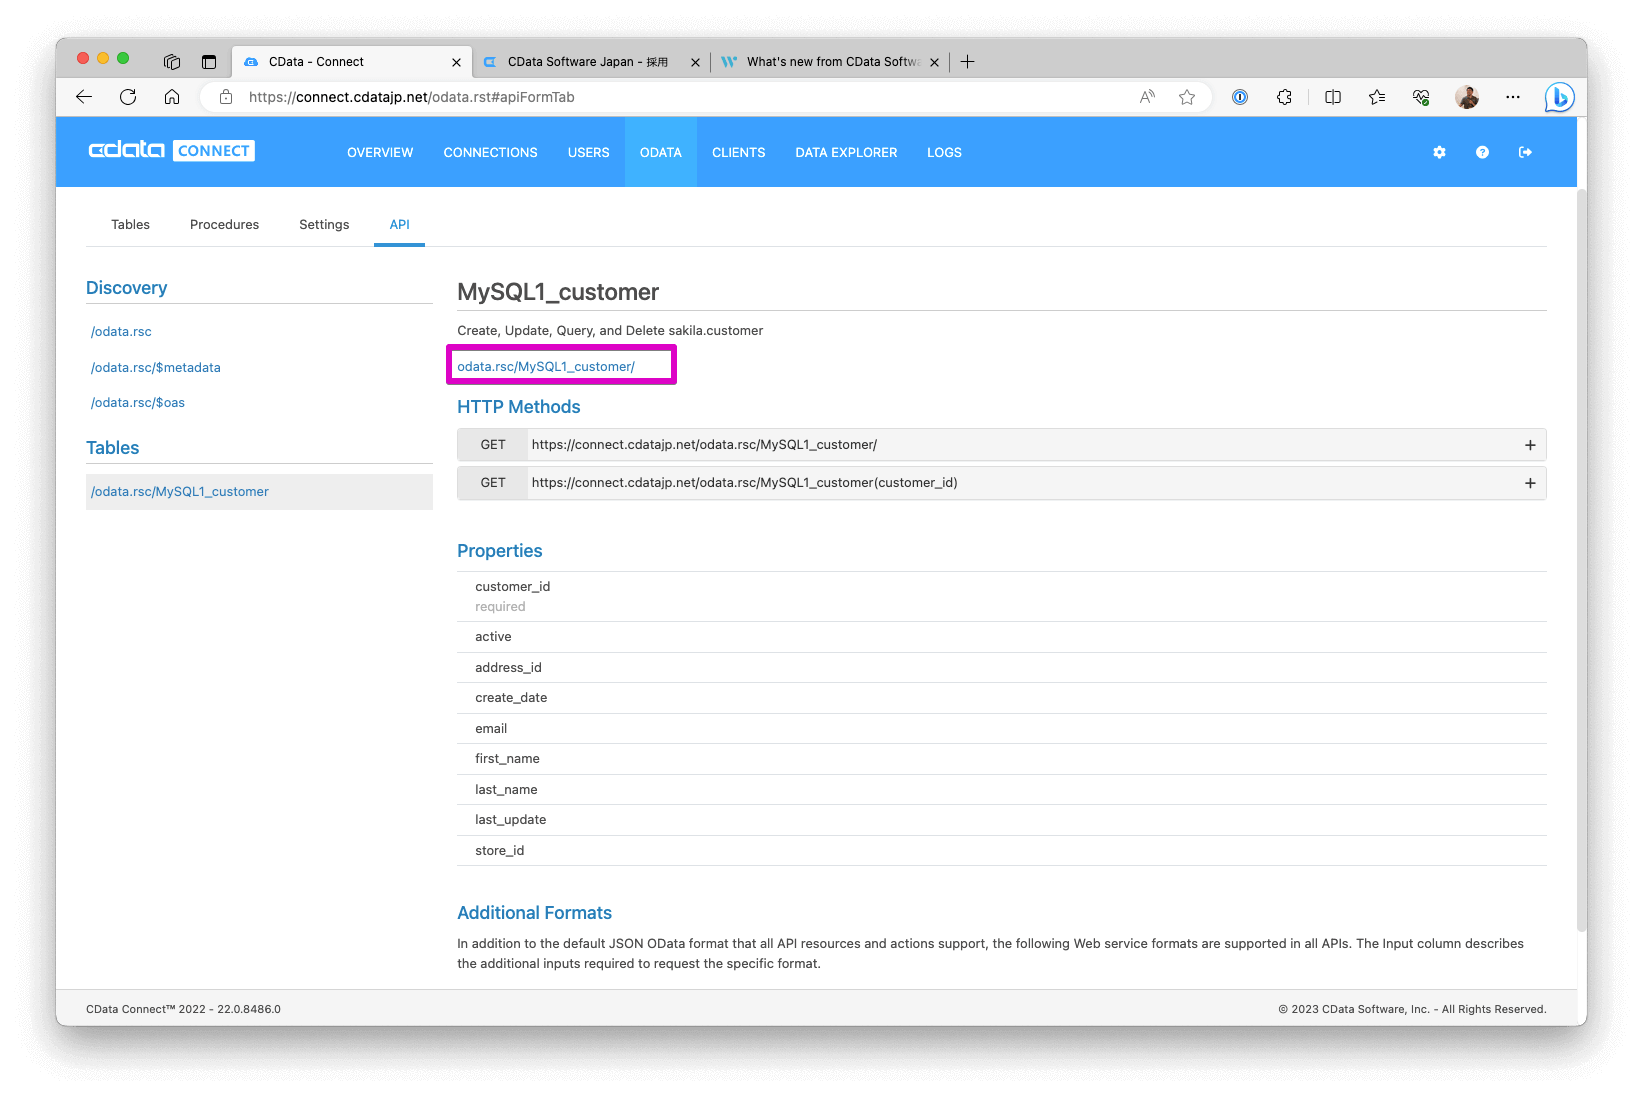
Task: Click the active property row
Action: click(1001, 637)
